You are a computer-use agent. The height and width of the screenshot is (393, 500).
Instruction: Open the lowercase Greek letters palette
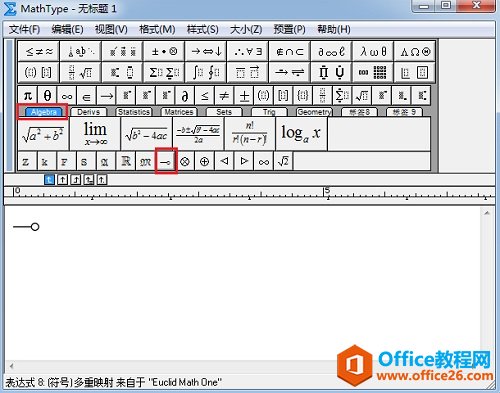click(373, 51)
